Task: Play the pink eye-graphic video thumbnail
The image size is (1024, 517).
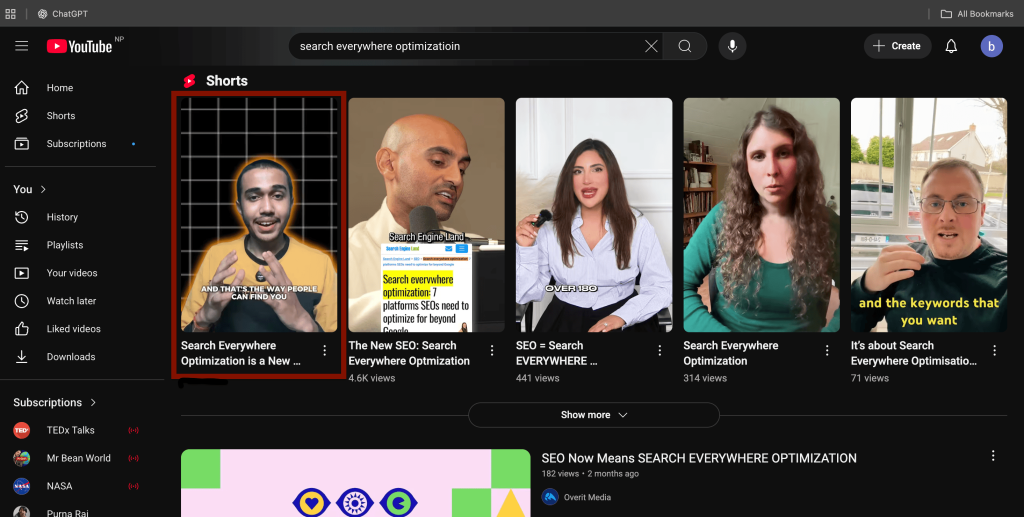Action: click(355, 483)
